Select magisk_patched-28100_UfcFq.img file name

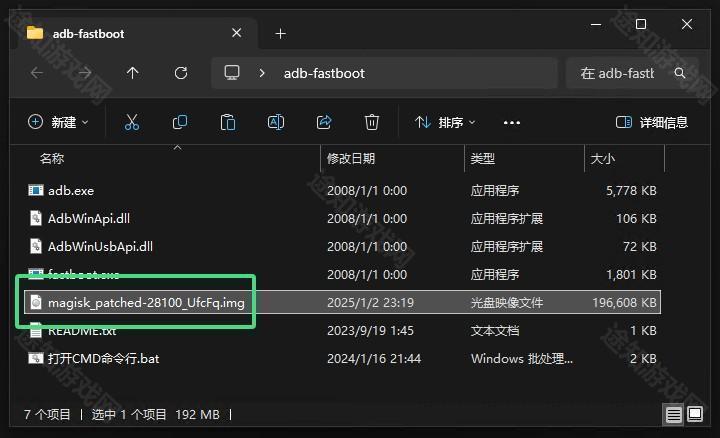click(x=146, y=303)
